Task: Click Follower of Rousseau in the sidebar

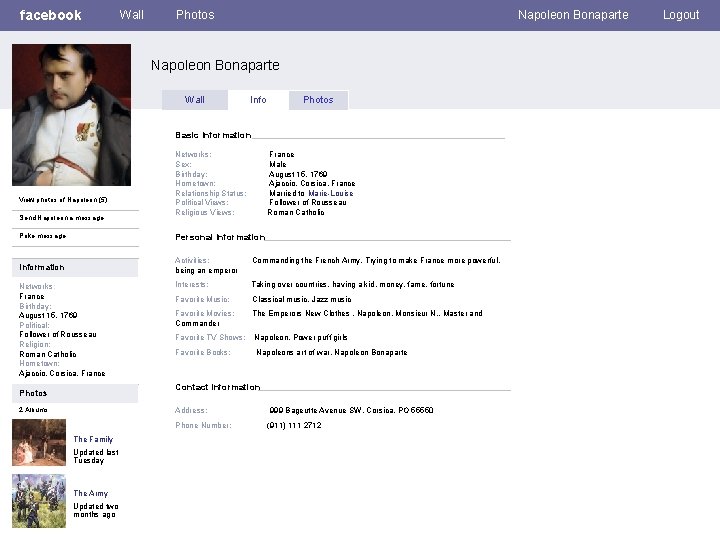Action: [x=58, y=335]
